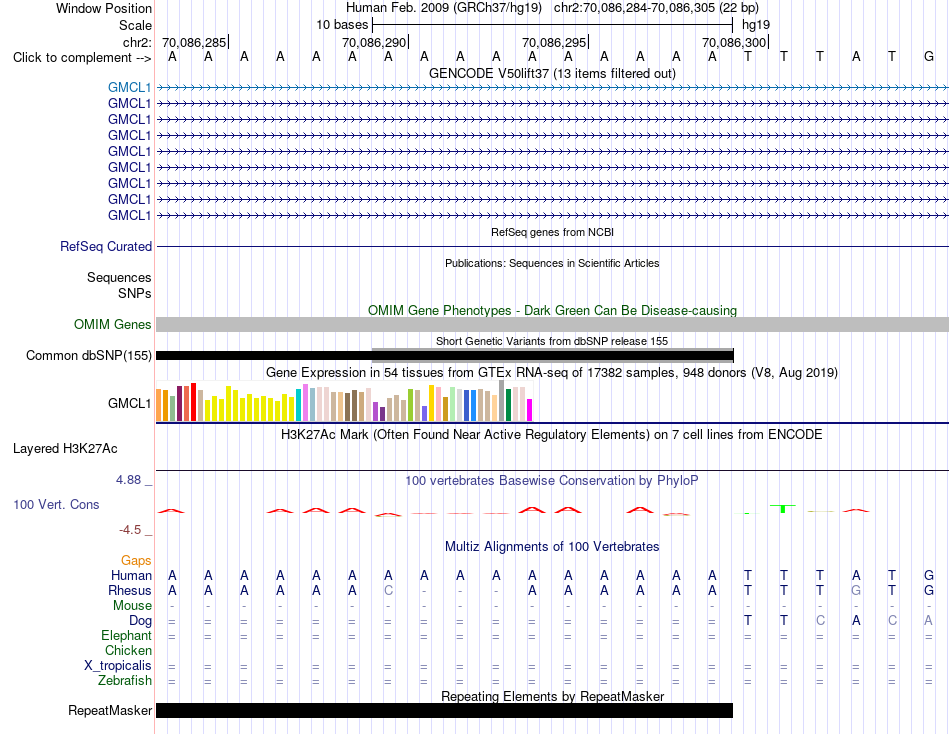950x734 pixels.
Task: Click position marker 70,086,295
Action: [554, 42]
